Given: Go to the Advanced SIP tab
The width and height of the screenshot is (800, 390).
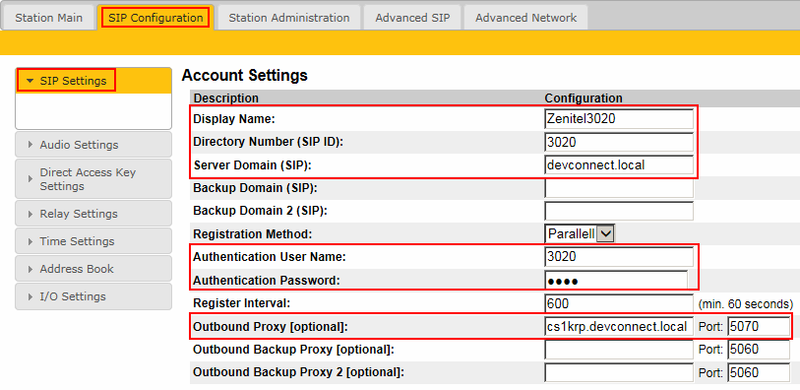Looking at the screenshot, I should 412,18.
